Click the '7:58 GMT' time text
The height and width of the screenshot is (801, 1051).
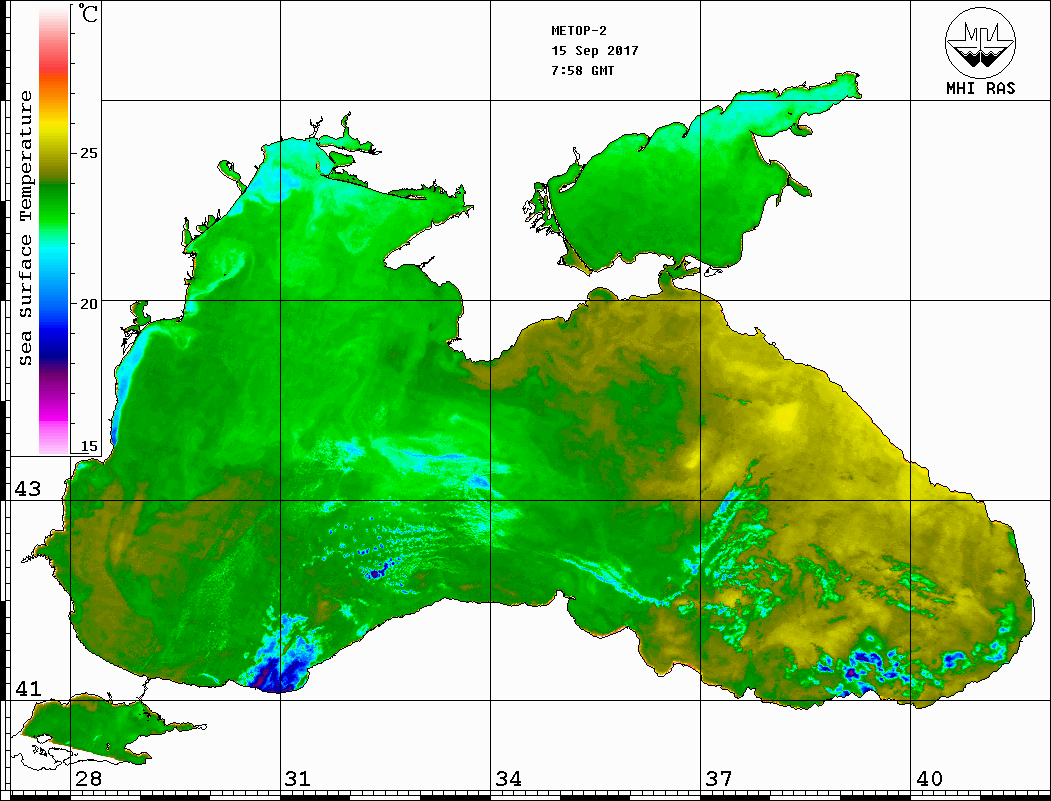tap(583, 70)
